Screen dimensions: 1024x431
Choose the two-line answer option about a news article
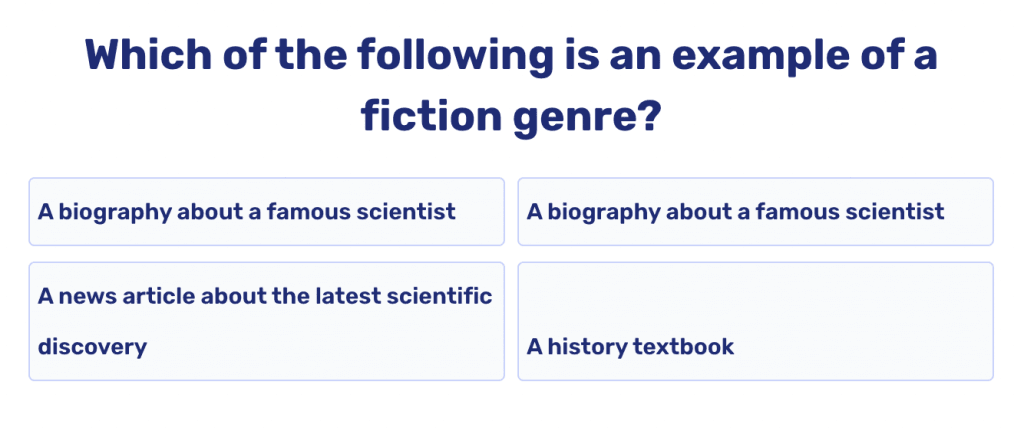[x=266, y=321]
